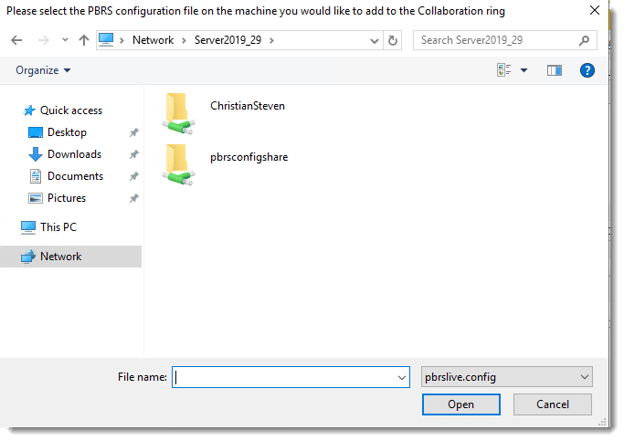This screenshot has height=441, width=624.
Task: Select Network in navigation pane
Action: (71, 256)
